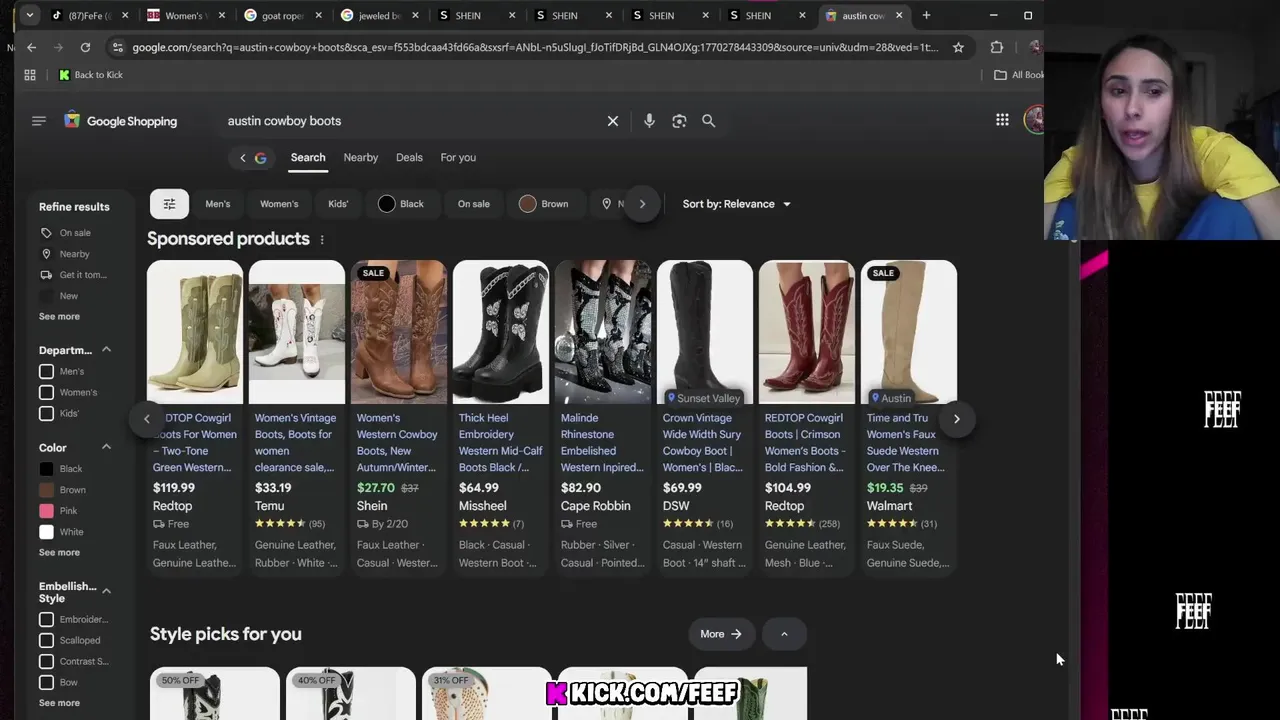Show next sponsored products arrow

[x=956, y=419]
